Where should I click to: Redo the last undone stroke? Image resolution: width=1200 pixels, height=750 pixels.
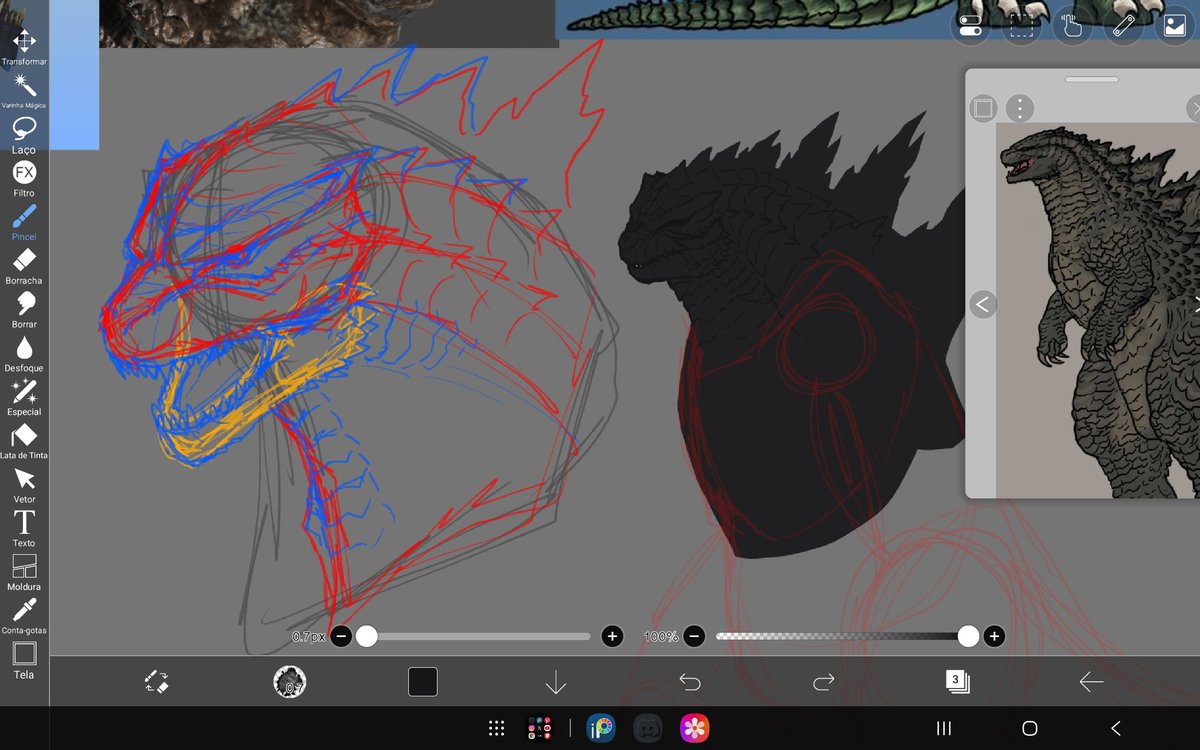(823, 682)
